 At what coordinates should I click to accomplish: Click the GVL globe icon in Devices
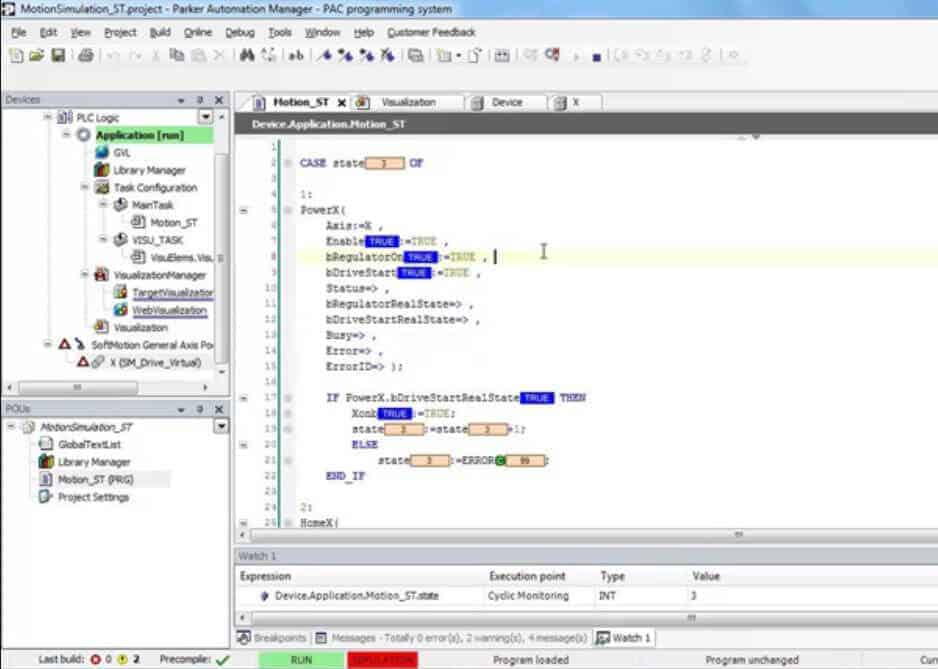point(102,153)
